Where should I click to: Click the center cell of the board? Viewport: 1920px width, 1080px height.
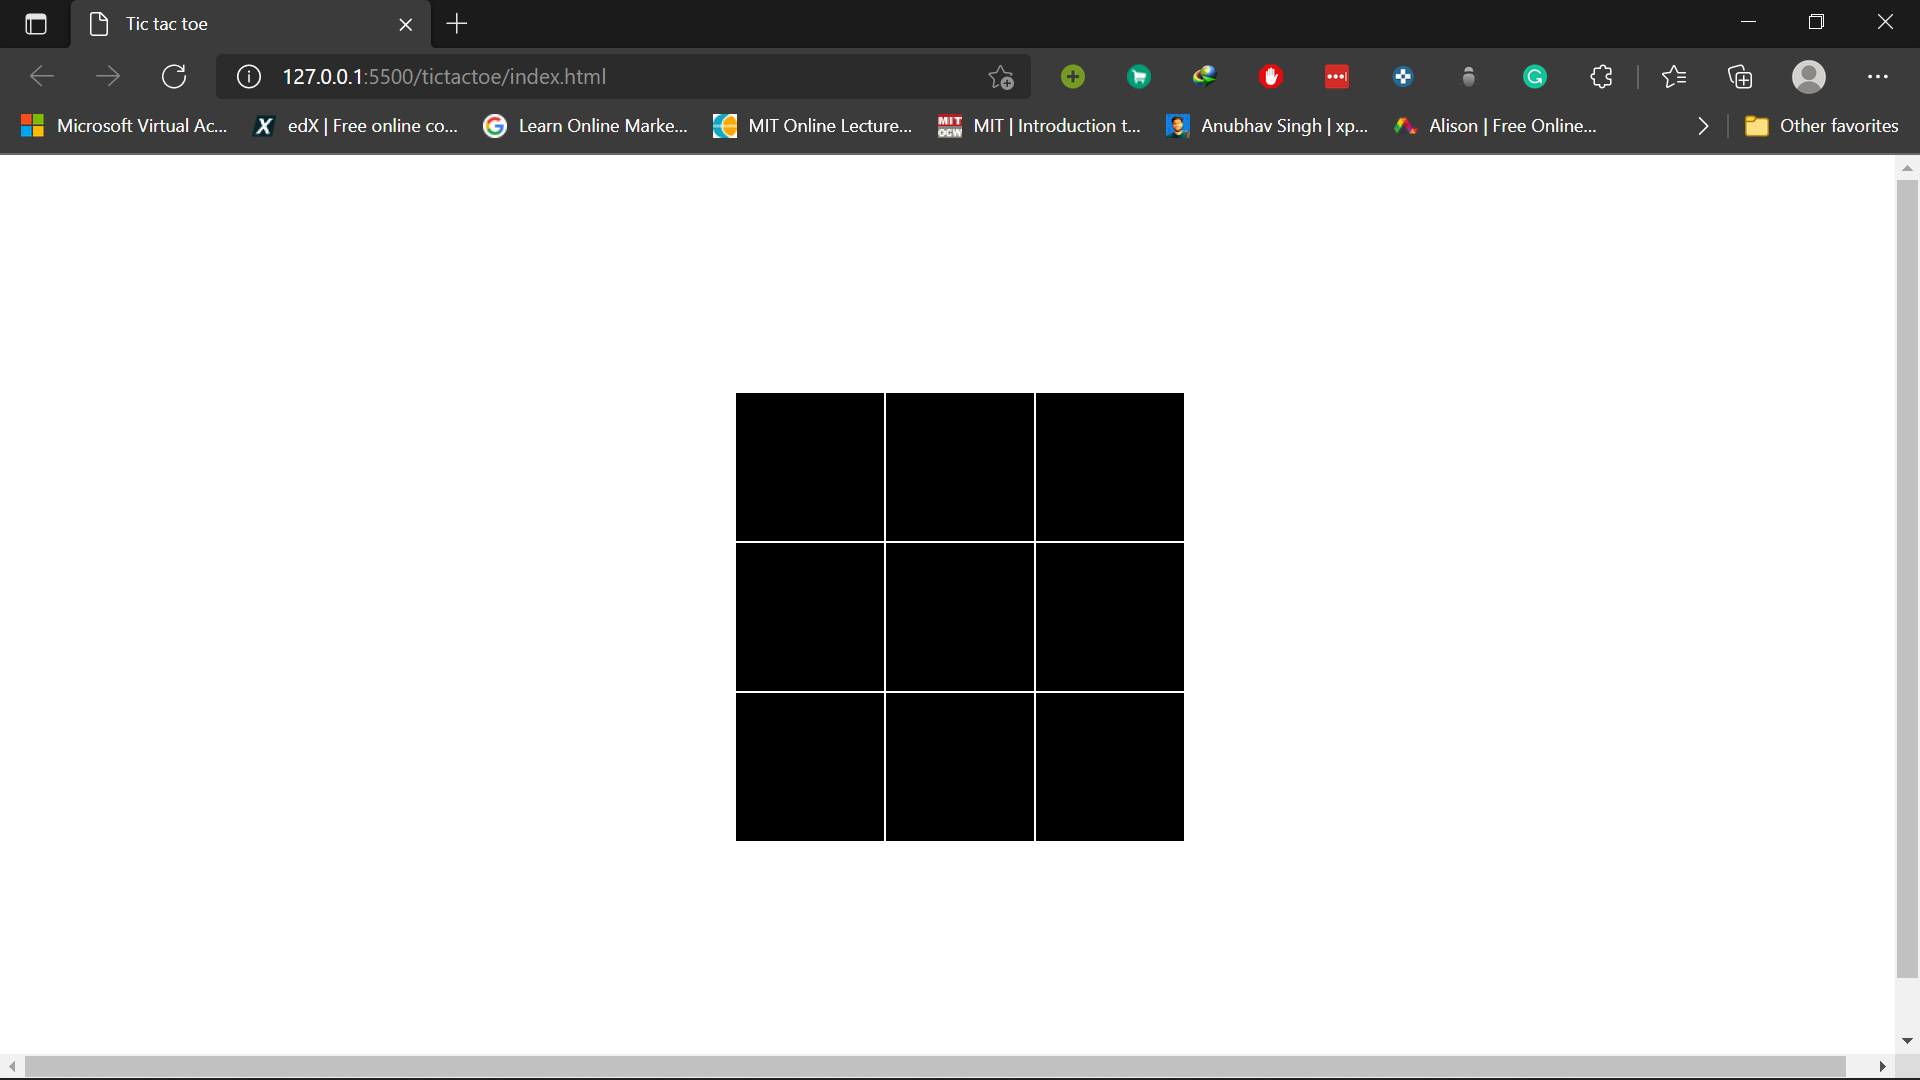(960, 617)
